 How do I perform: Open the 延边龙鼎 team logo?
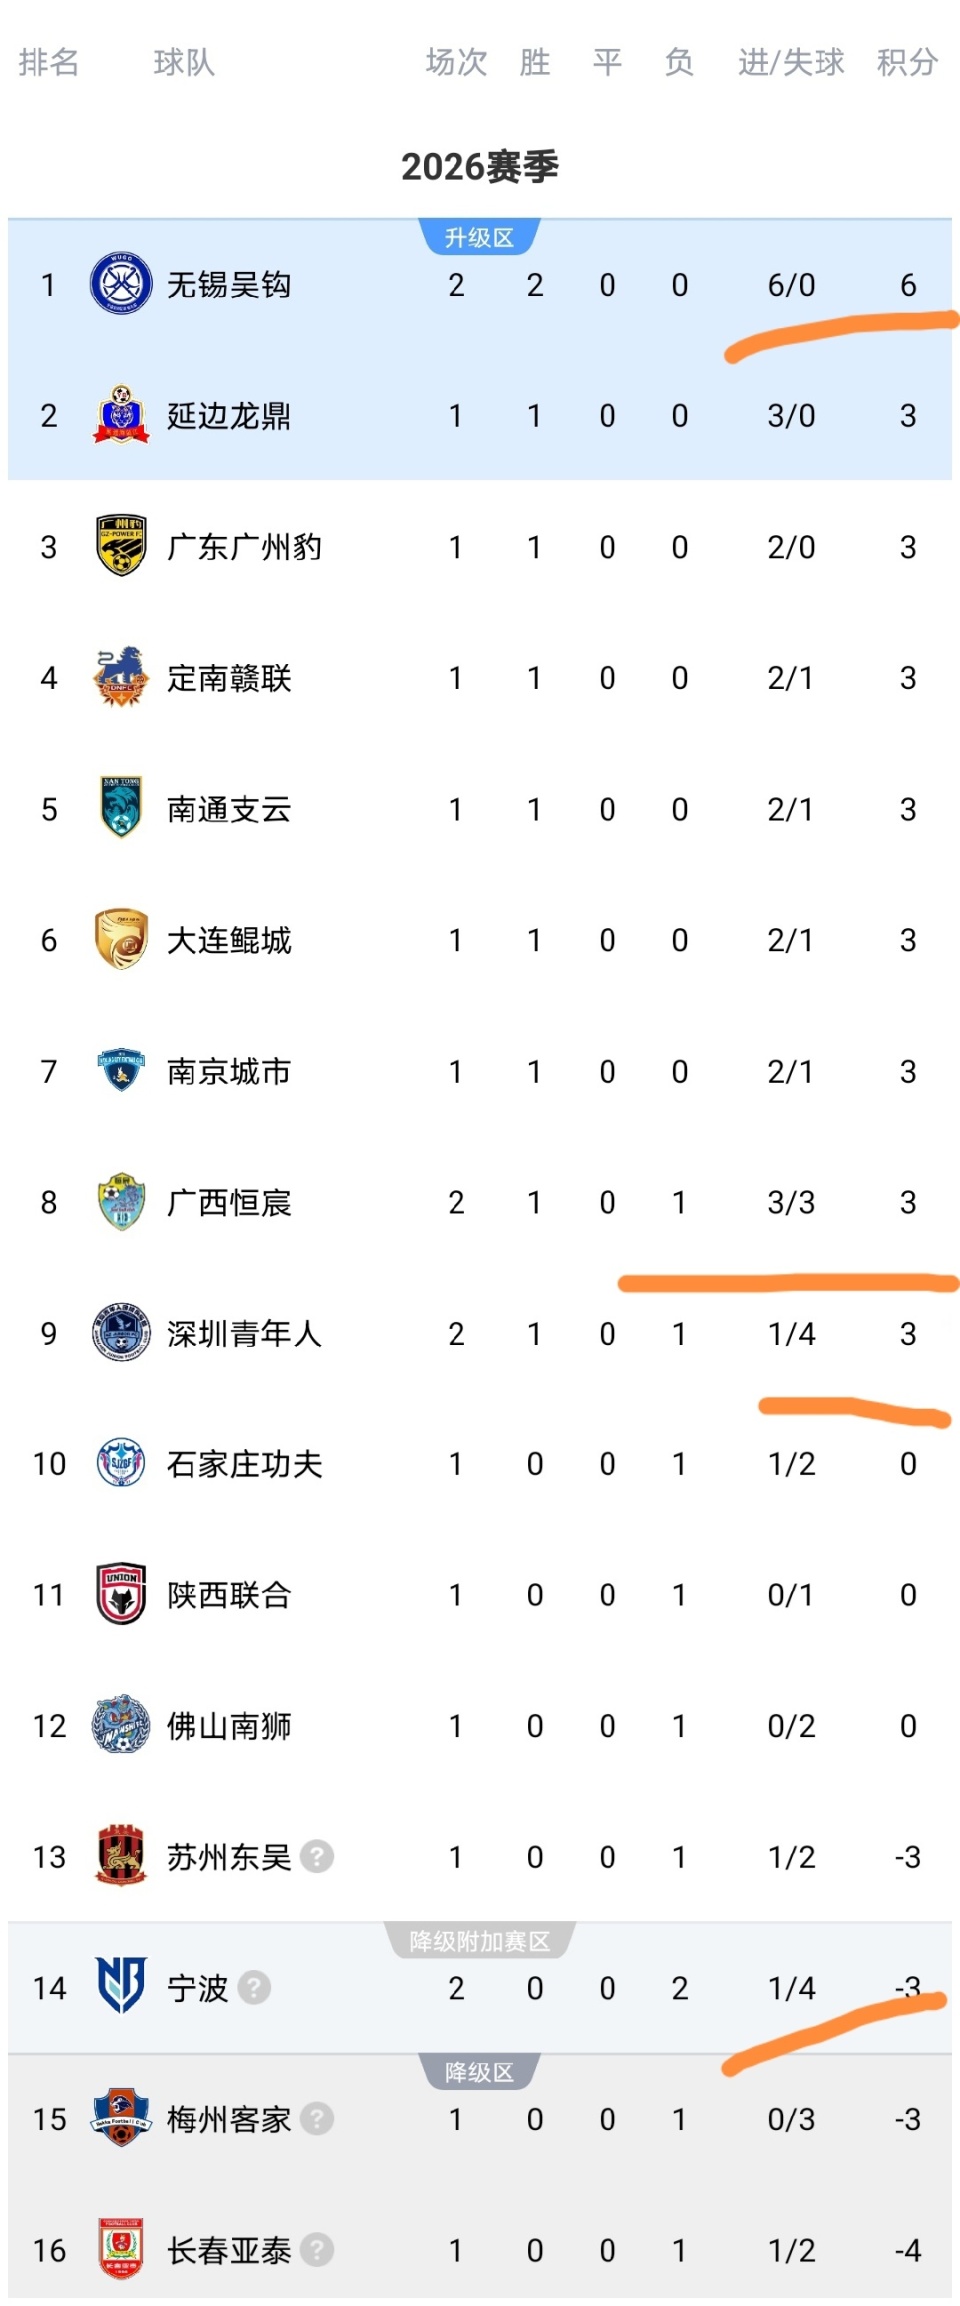tap(121, 415)
